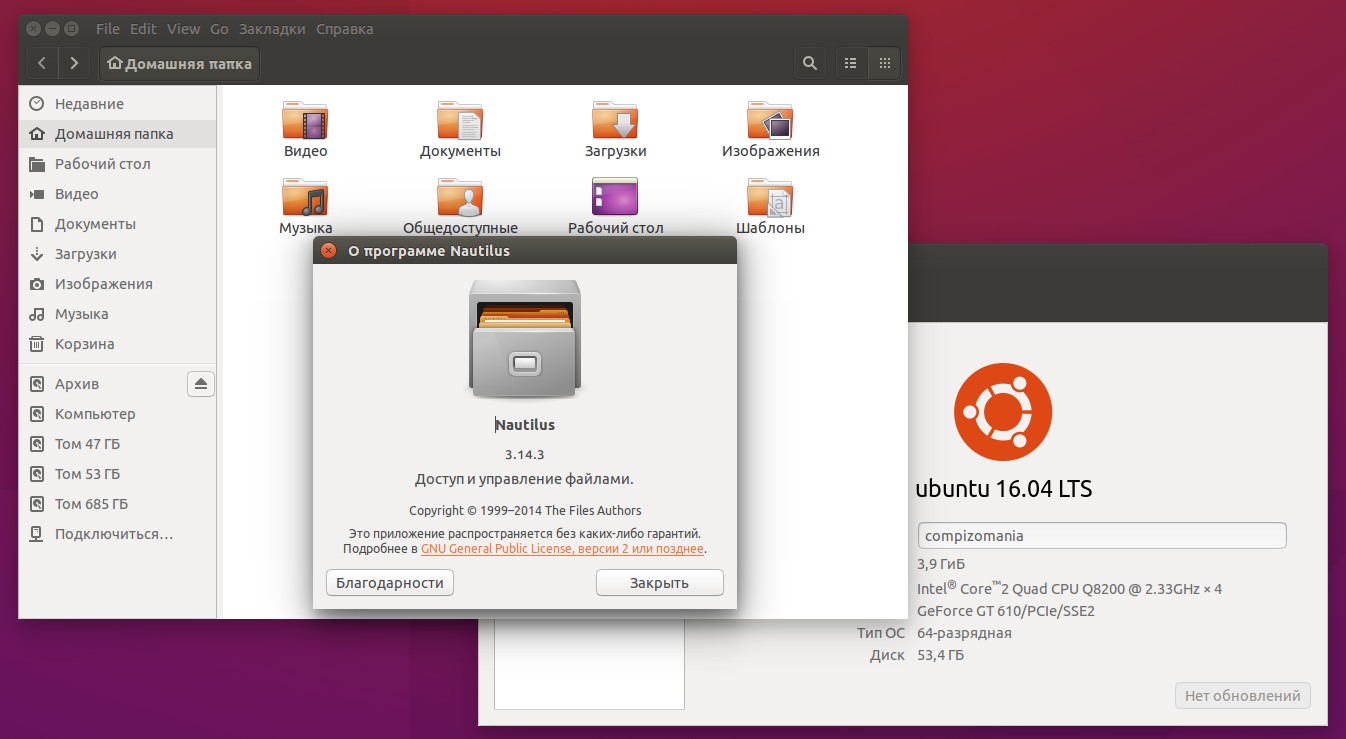Viewport: 1346px width, 739px height.
Task: Click the 3,9 ГиБ memory value
Action: 941,564
